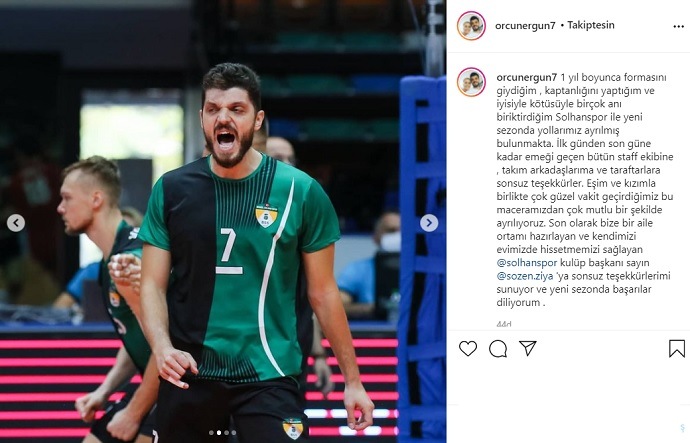This screenshot has width=690, height=443.
Task: Click the profile avatar beside the caption
Action: 471,82
